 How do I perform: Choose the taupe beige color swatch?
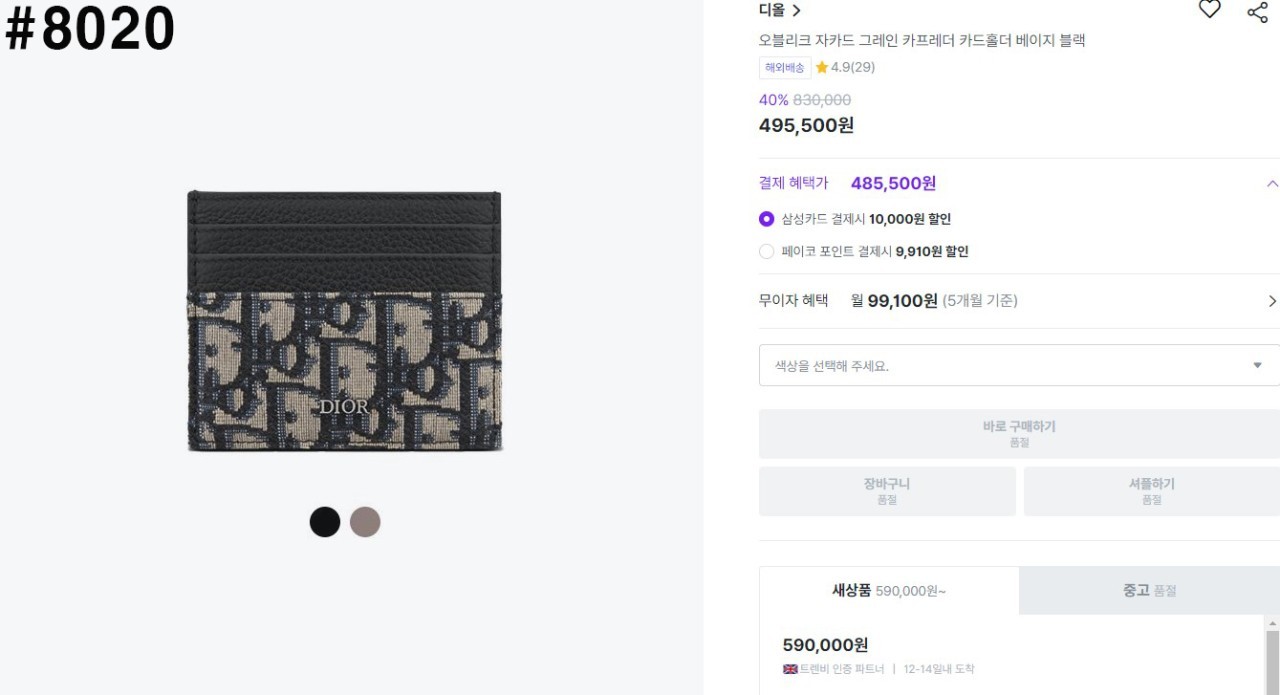[365, 522]
